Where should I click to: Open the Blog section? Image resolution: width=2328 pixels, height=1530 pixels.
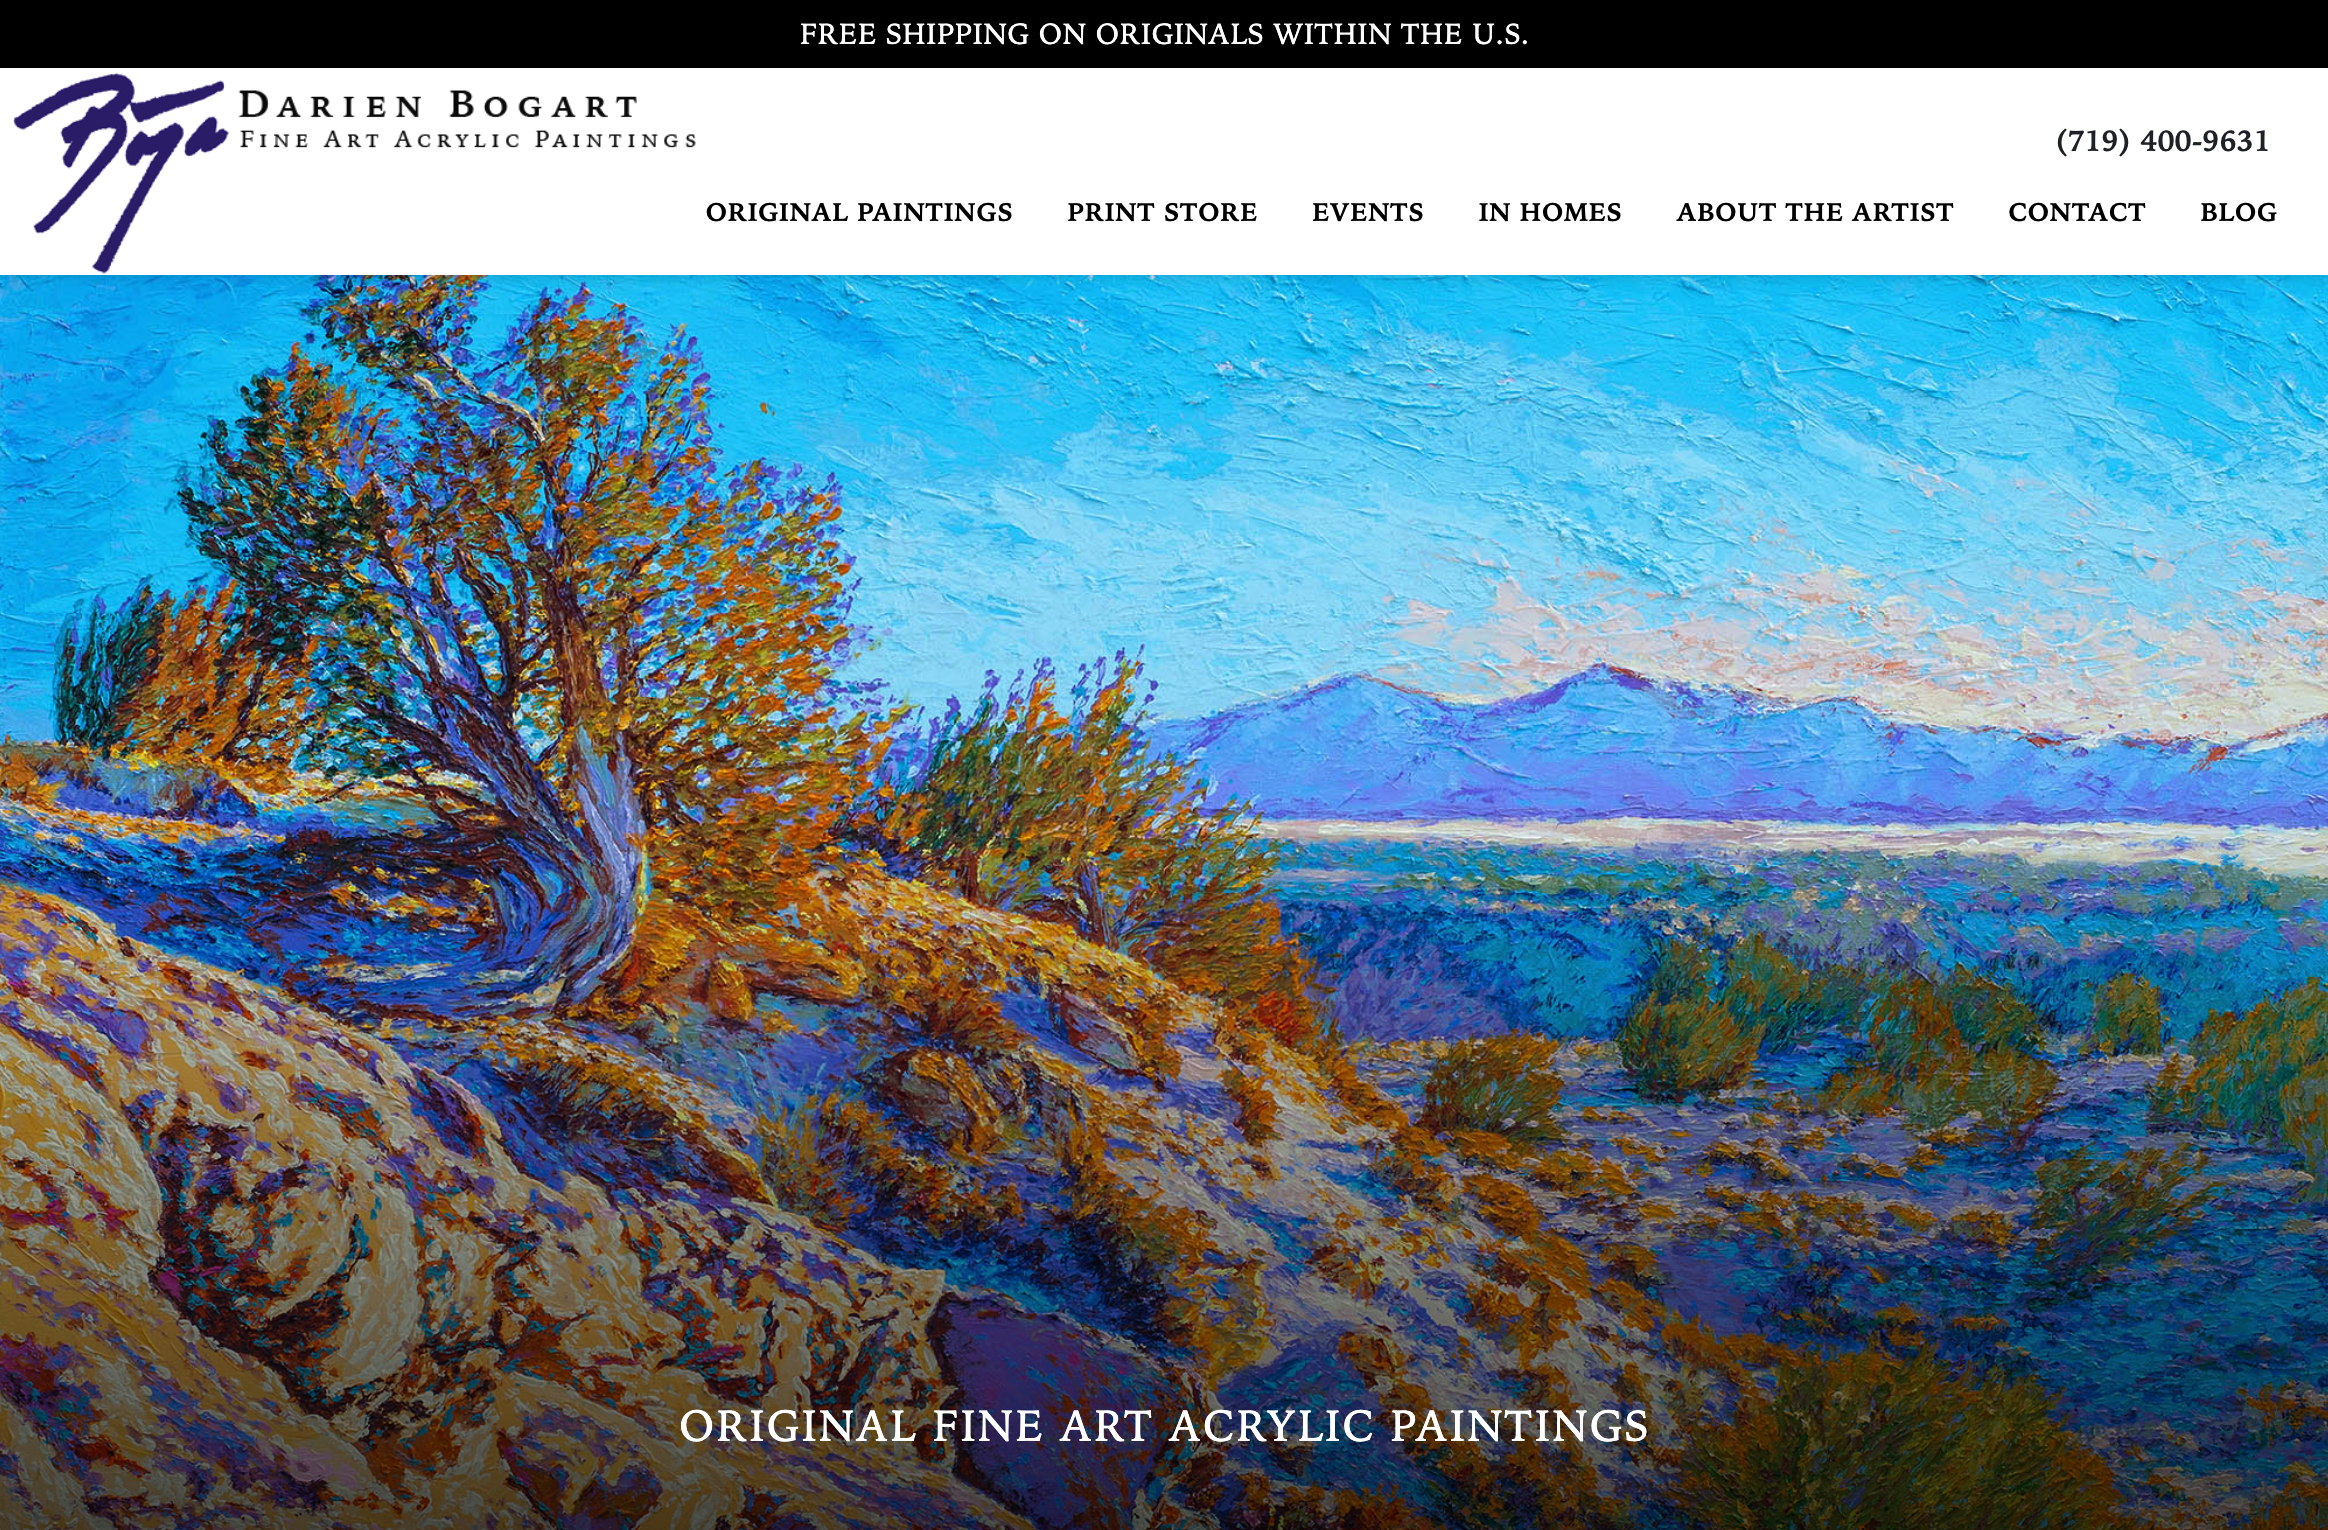coord(2238,212)
